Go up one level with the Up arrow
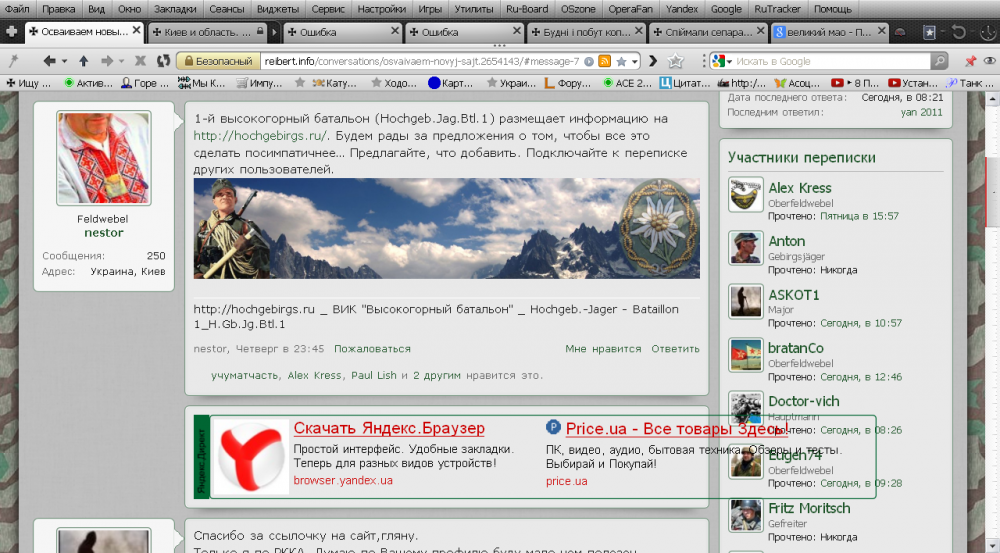Image resolution: width=1000 pixels, height=553 pixels. [x=84, y=61]
